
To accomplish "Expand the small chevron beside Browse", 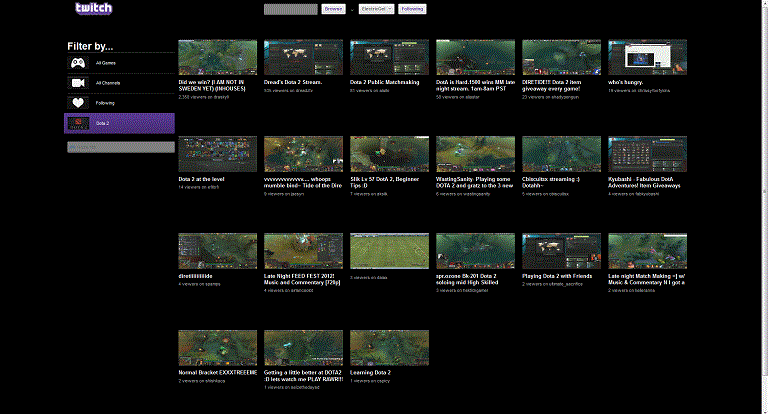I will pyautogui.click(x=352, y=10).
